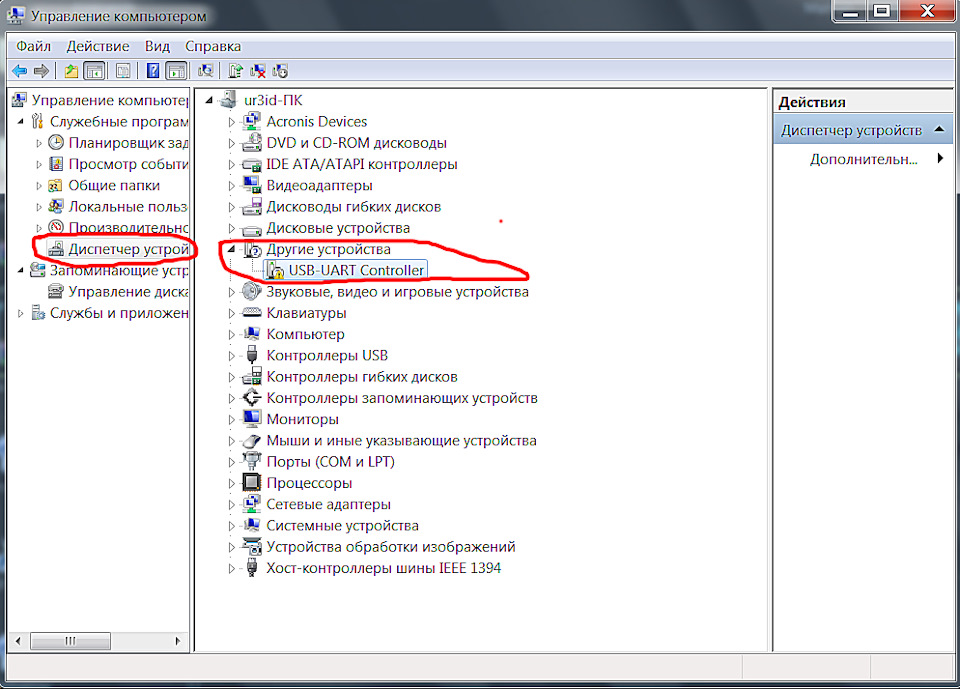Open the Действие menu
The width and height of the screenshot is (960, 689).
point(98,47)
